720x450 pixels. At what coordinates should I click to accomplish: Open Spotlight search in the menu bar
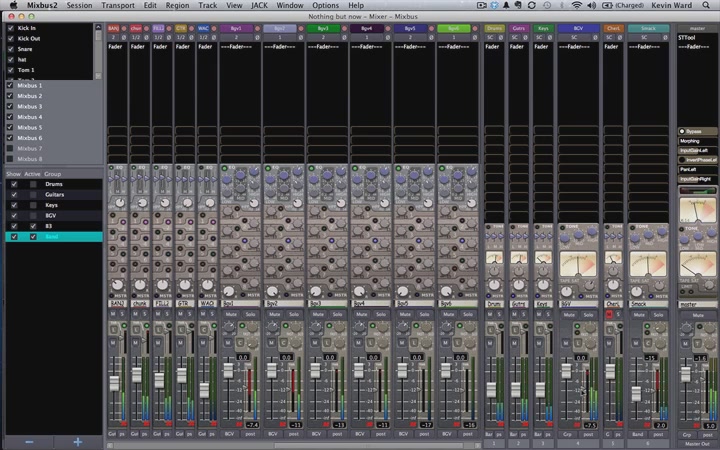click(x=706, y=6)
